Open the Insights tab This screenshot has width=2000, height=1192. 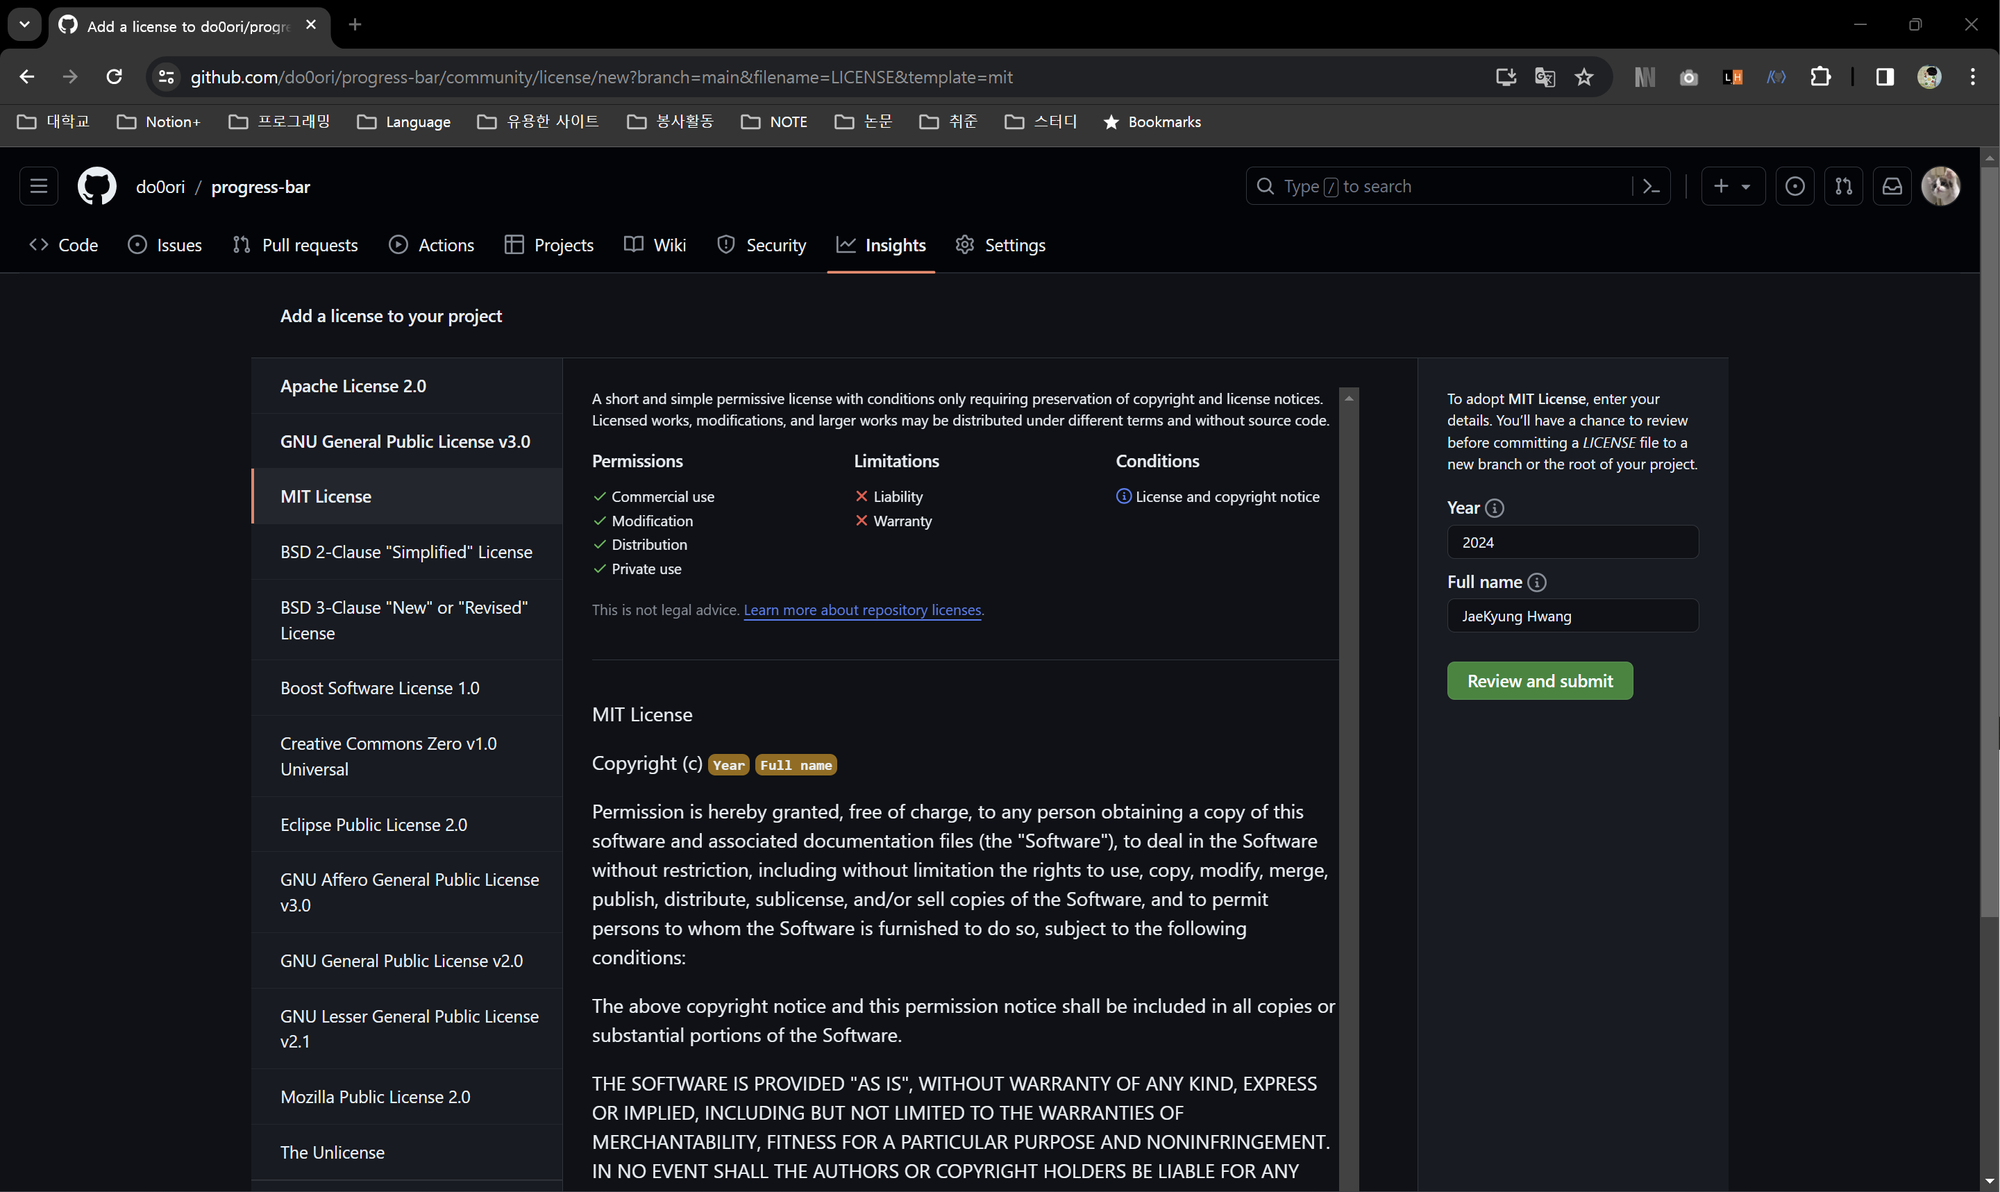coord(881,245)
